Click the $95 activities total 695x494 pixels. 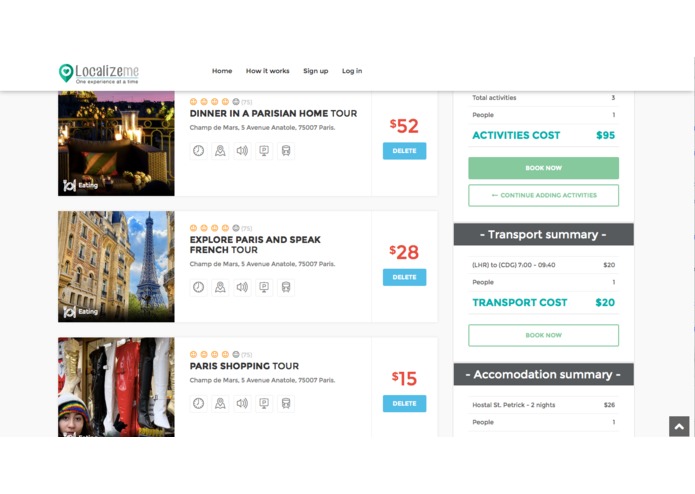[x=605, y=136]
